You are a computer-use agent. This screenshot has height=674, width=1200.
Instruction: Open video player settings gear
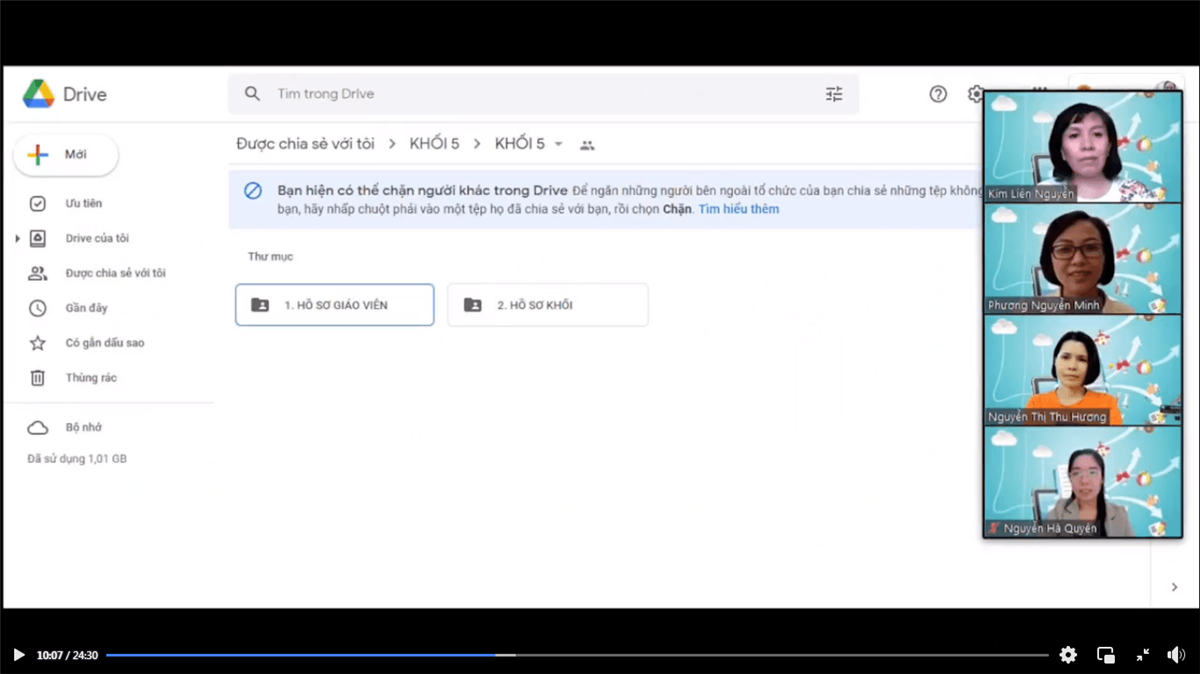tap(1068, 655)
